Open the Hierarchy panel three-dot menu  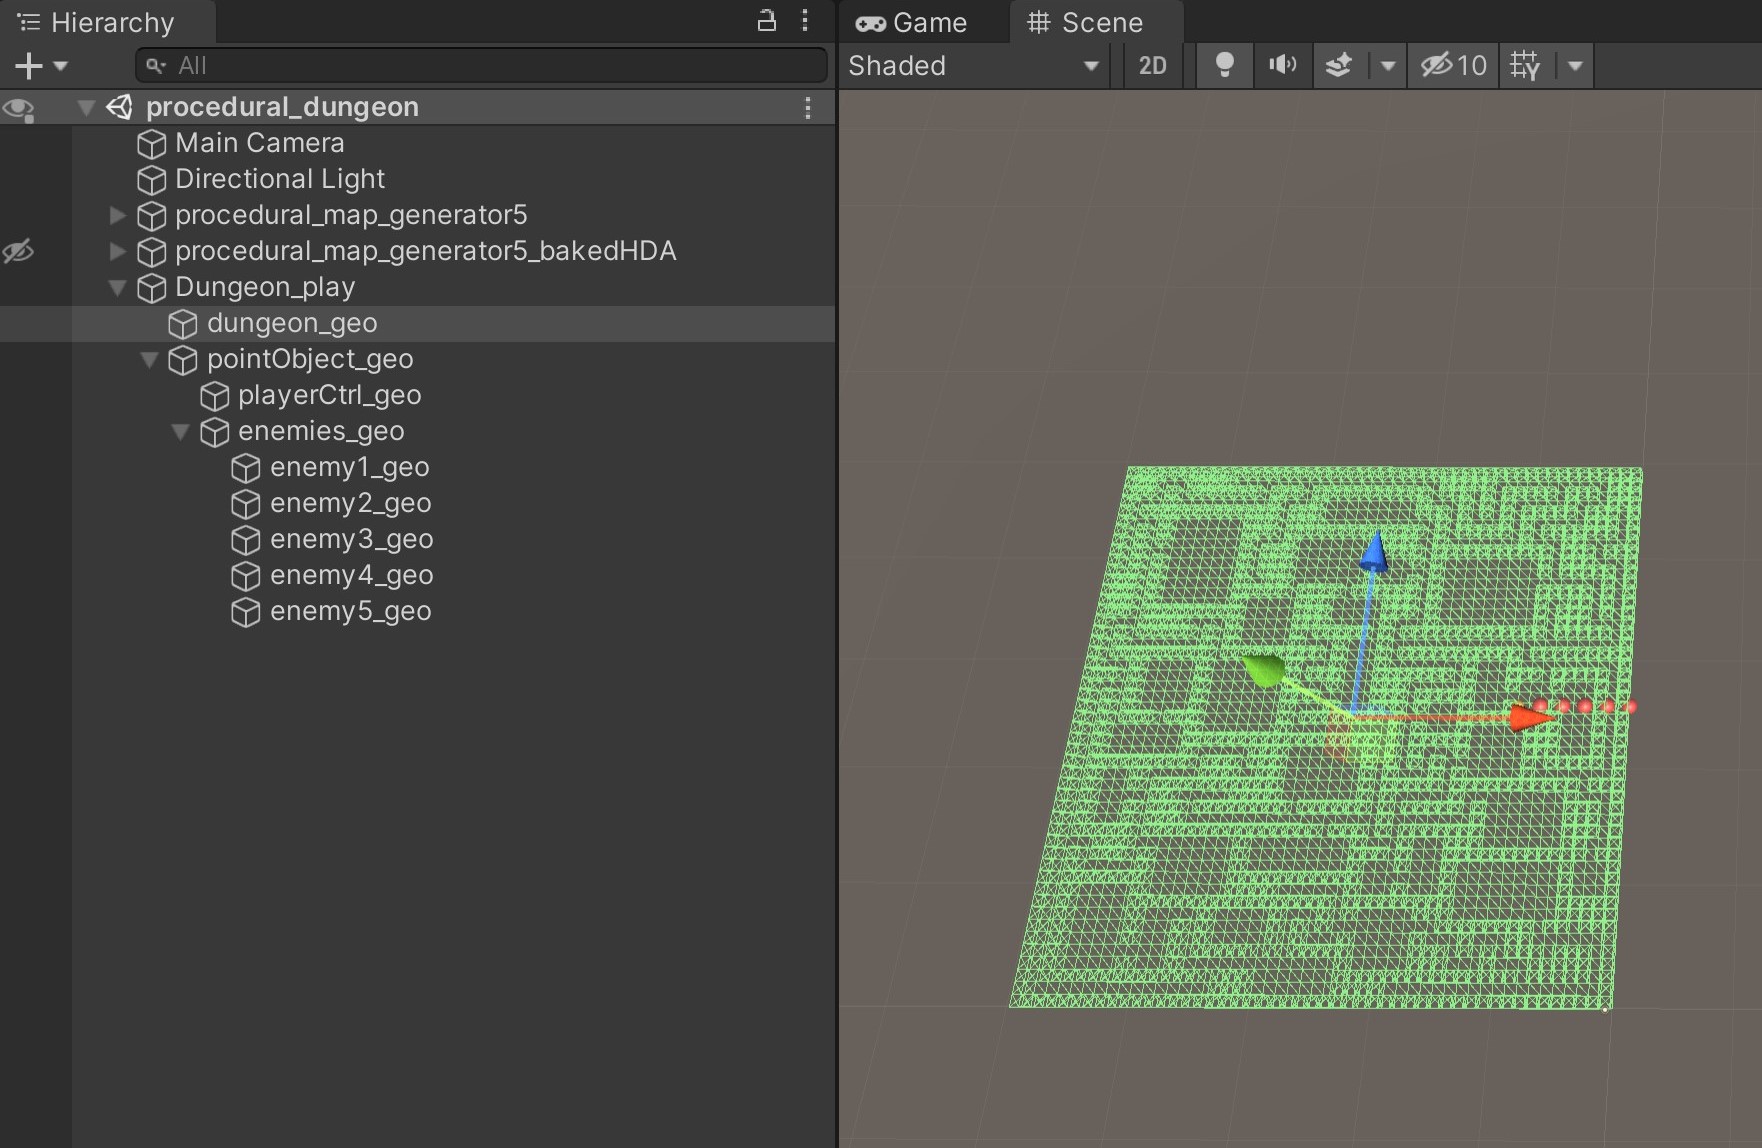tap(806, 21)
